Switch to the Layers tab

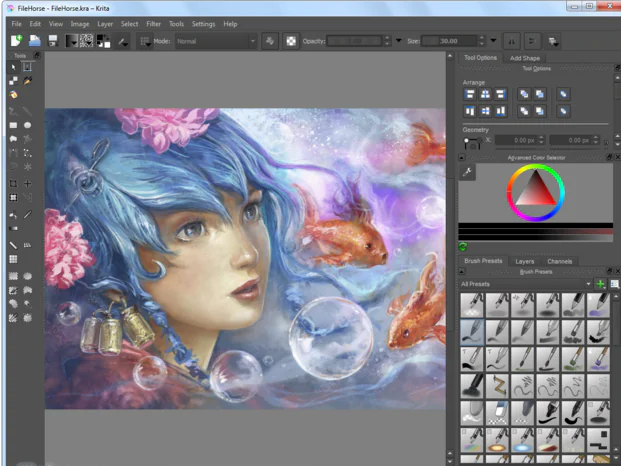point(524,261)
